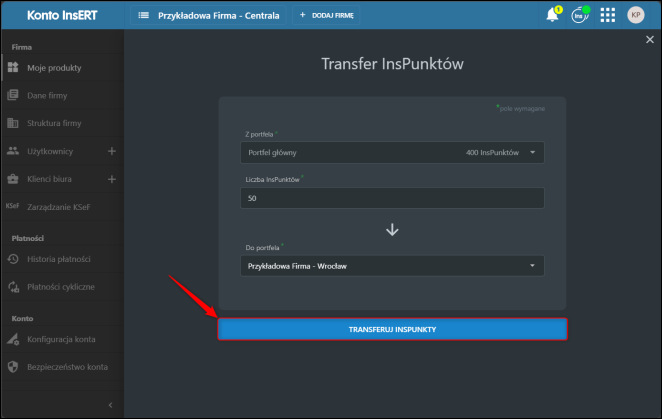662x419 pixels.
Task: Close the Transfer InsPunktów panel
Action: pos(650,40)
